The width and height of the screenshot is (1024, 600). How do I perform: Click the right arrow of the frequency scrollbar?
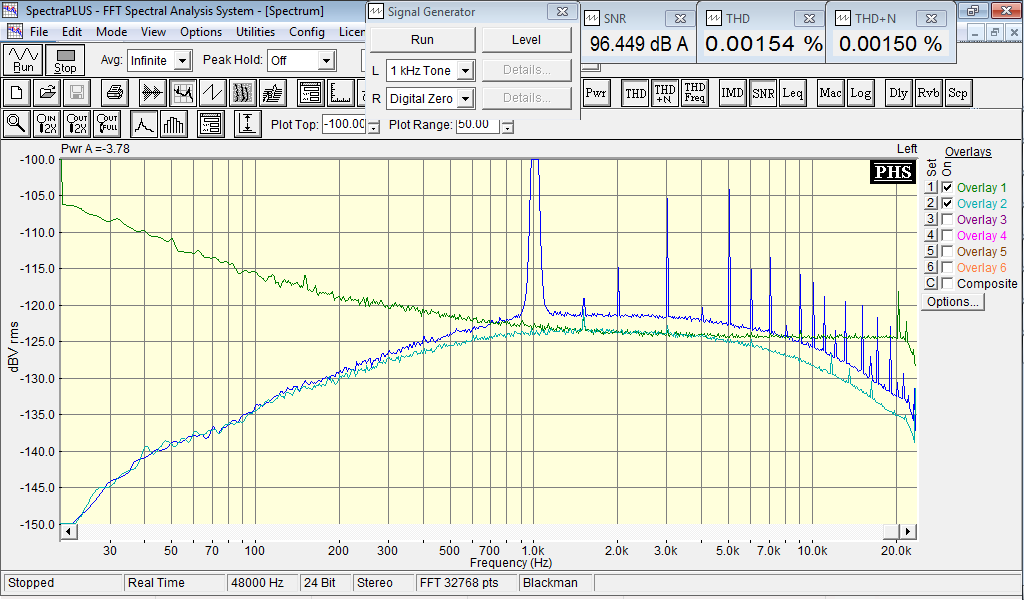click(908, 531)
